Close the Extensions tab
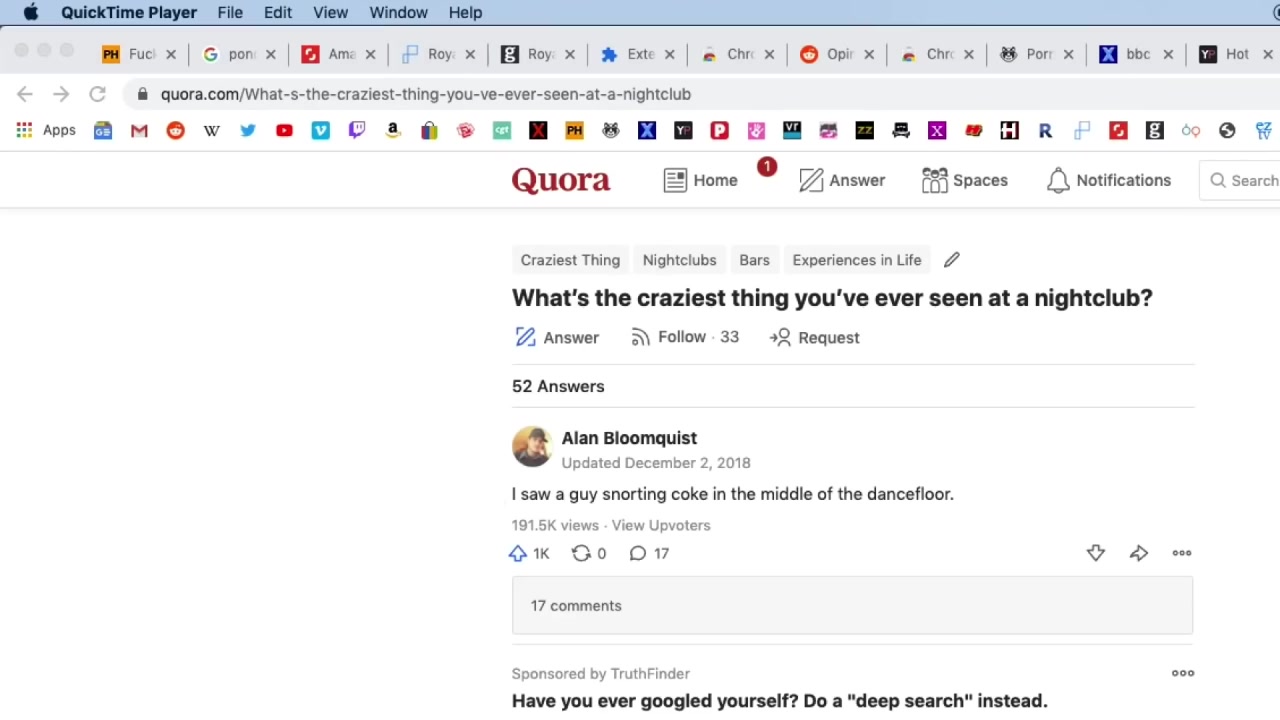Viewport: 1280px width, 720px height. [670, 54]
